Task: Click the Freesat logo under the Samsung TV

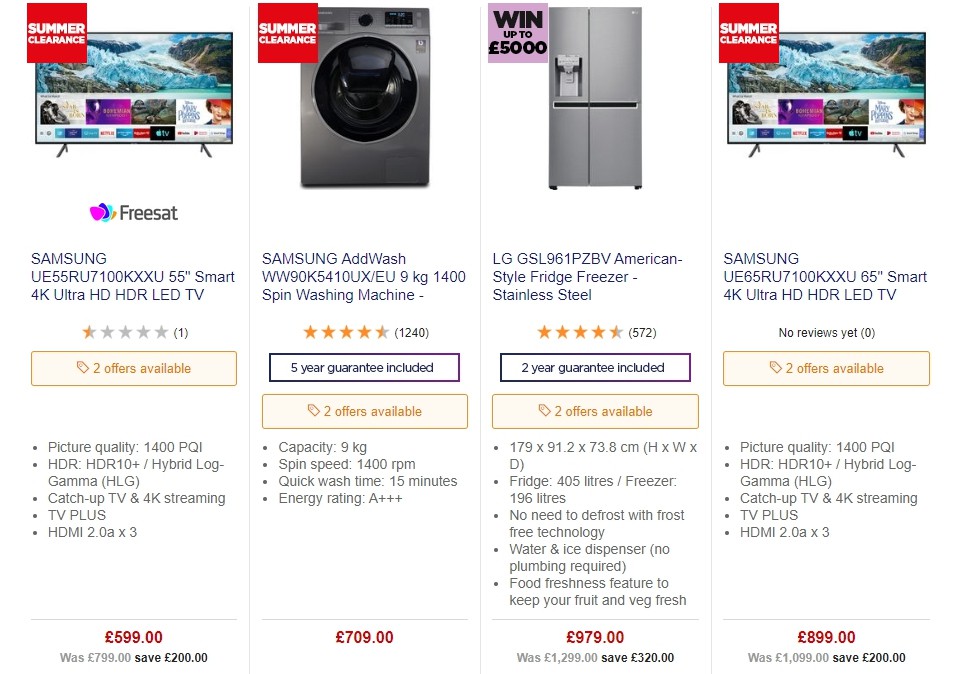Action: pos(133,212)
